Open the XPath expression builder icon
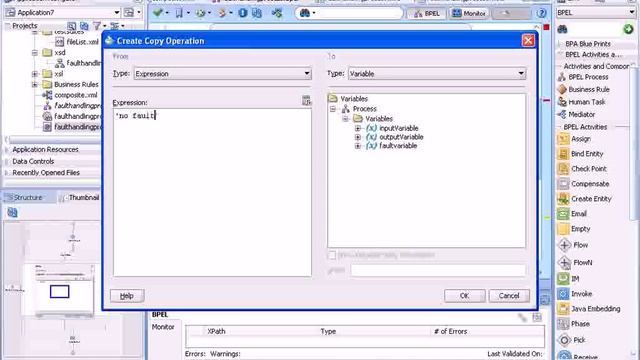The width and height of the screenshot is (640, 360). [x=306, y=101]
